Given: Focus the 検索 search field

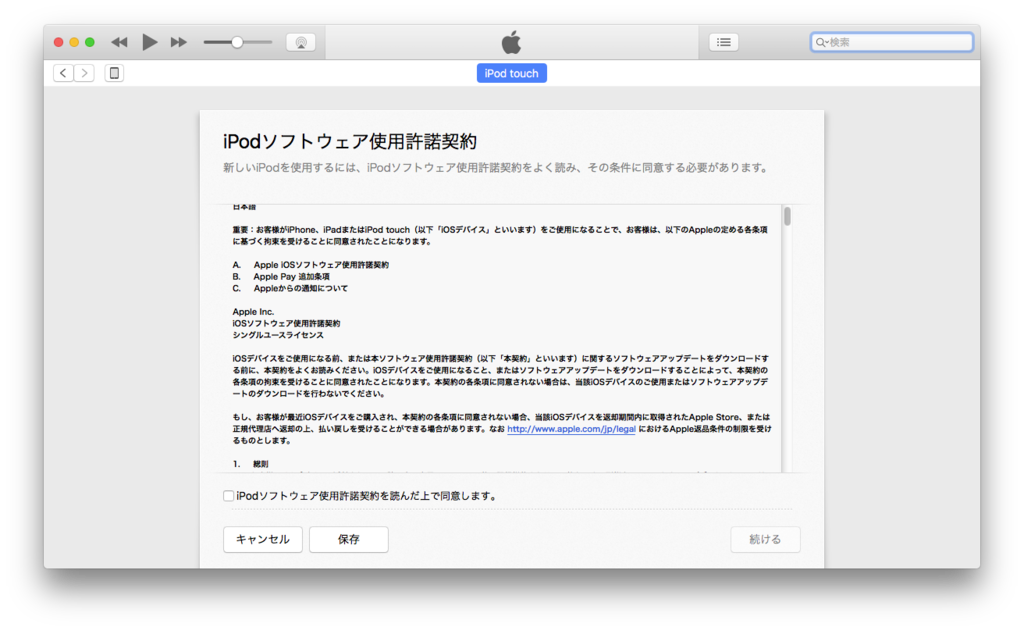Looking at the screenshot, I should coord(892,42).
